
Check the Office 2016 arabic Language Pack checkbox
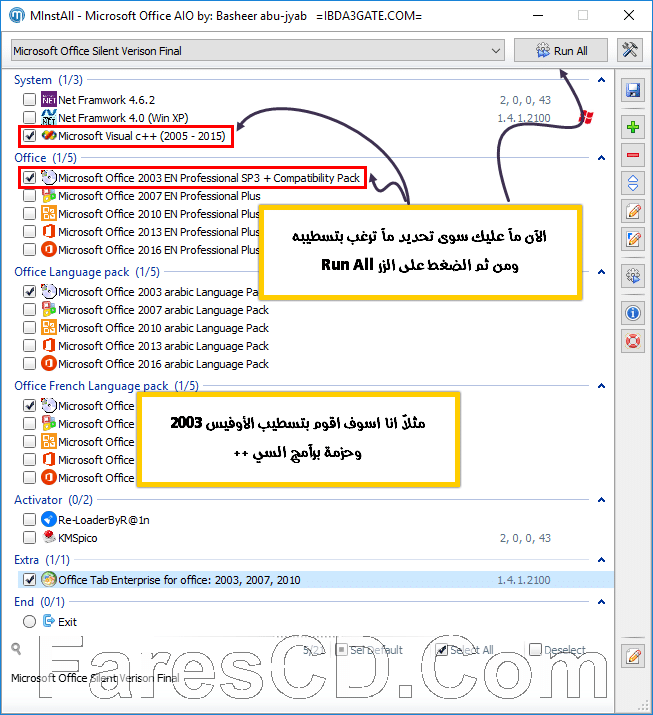(x=29, y=364)
